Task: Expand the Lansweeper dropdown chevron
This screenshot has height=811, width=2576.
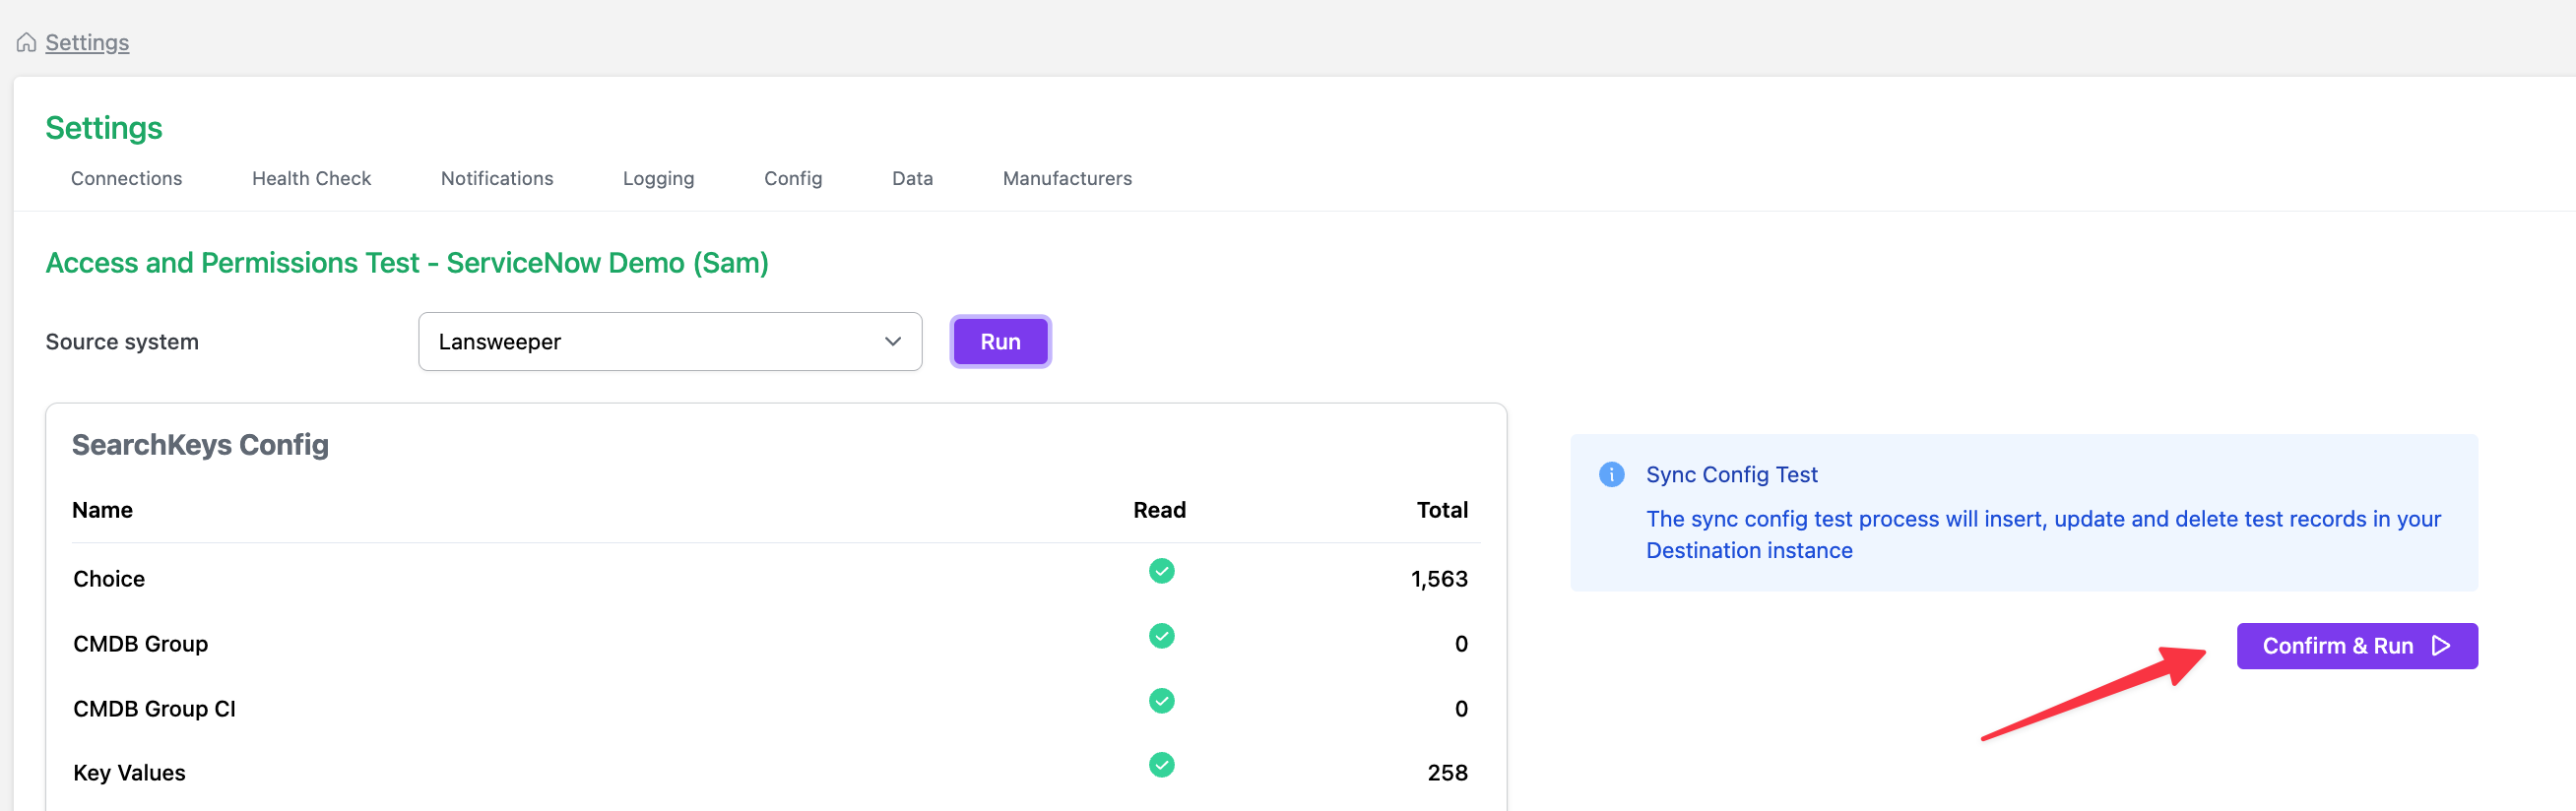Action: (892, 342)
